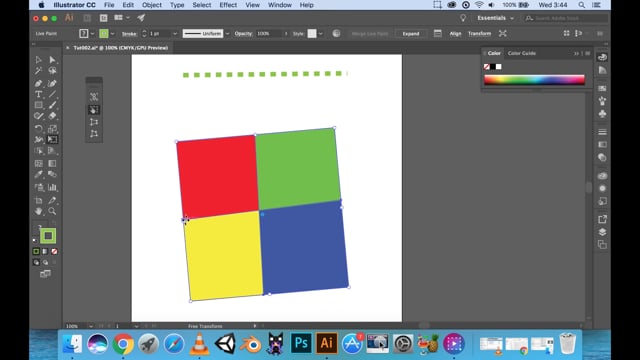Pick a color from spectrum bar
This screenshot has width=640, height=360.
(x=534, y=80)
